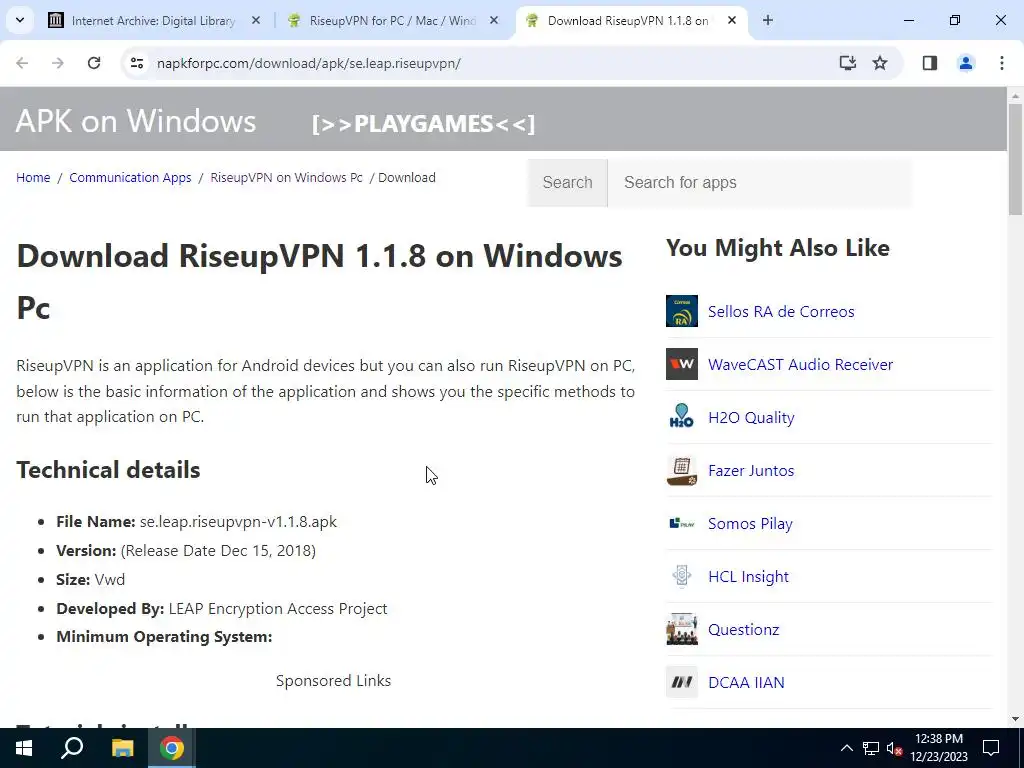This screenshot has width=1024, height=768.
Task: Open RiseupVPN on Windows Pc breadcrumb
Action: click(x=286, y=178)
